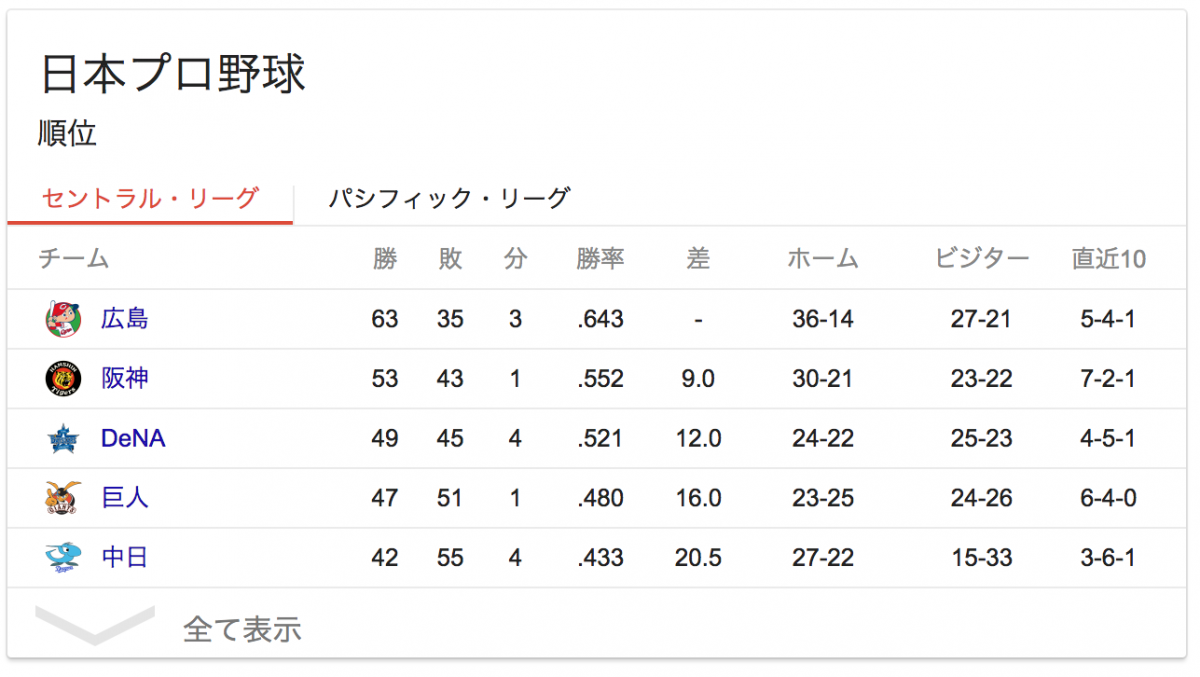Click the ビジター column header
The image size is (1200, 677).
[x=982, y=259]
